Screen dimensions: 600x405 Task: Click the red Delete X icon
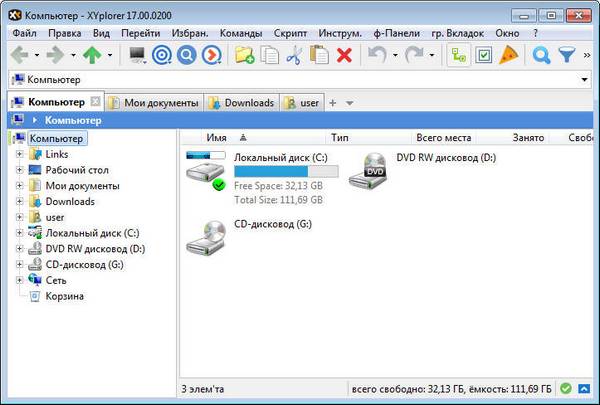(344, 55)
